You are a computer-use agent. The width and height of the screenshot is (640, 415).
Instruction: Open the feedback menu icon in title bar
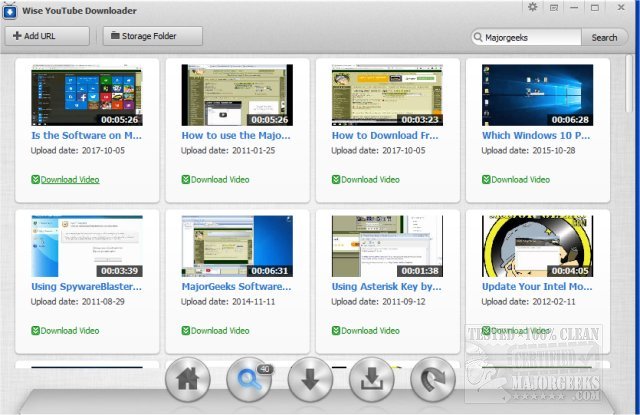553,8
